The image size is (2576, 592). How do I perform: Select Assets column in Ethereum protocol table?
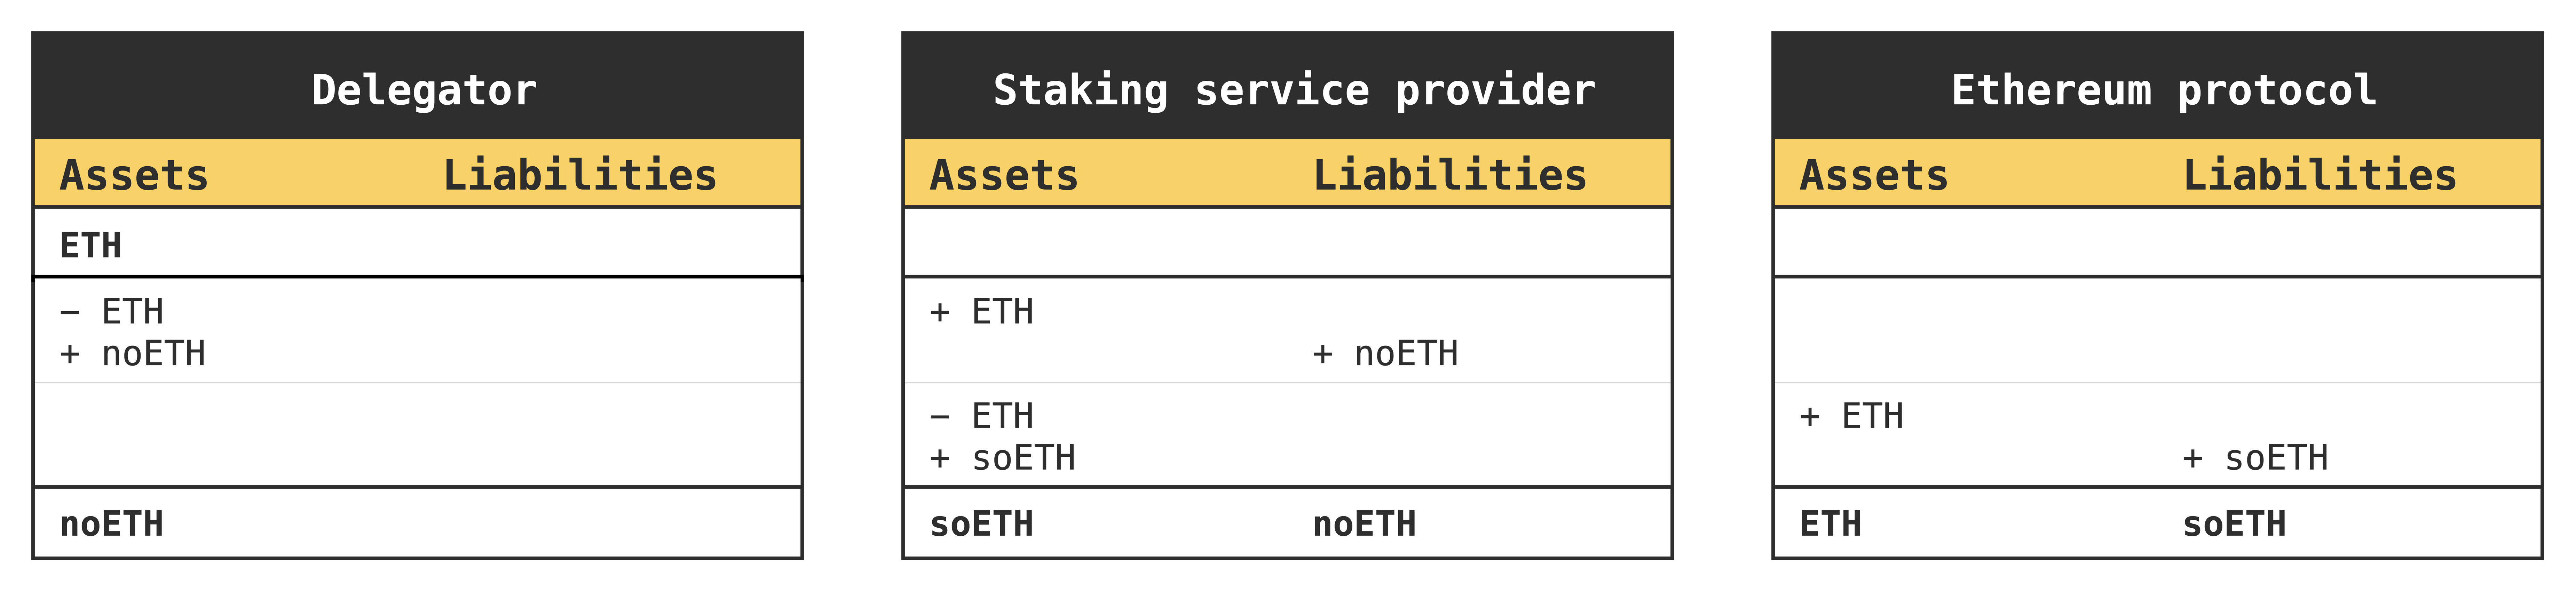click(x=1874, y=175)
